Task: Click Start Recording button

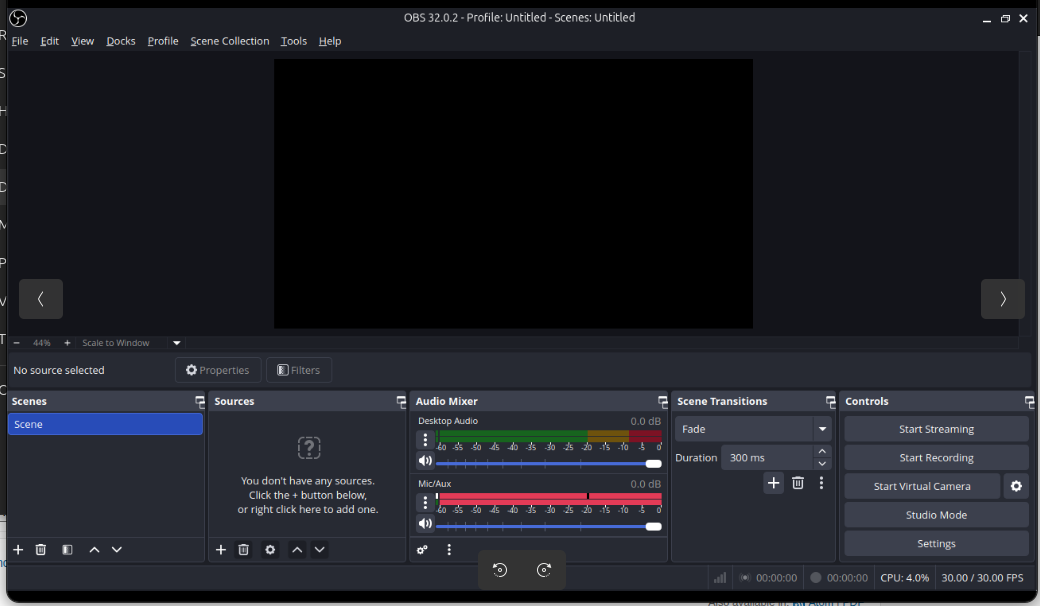Action: click(936, 458)
